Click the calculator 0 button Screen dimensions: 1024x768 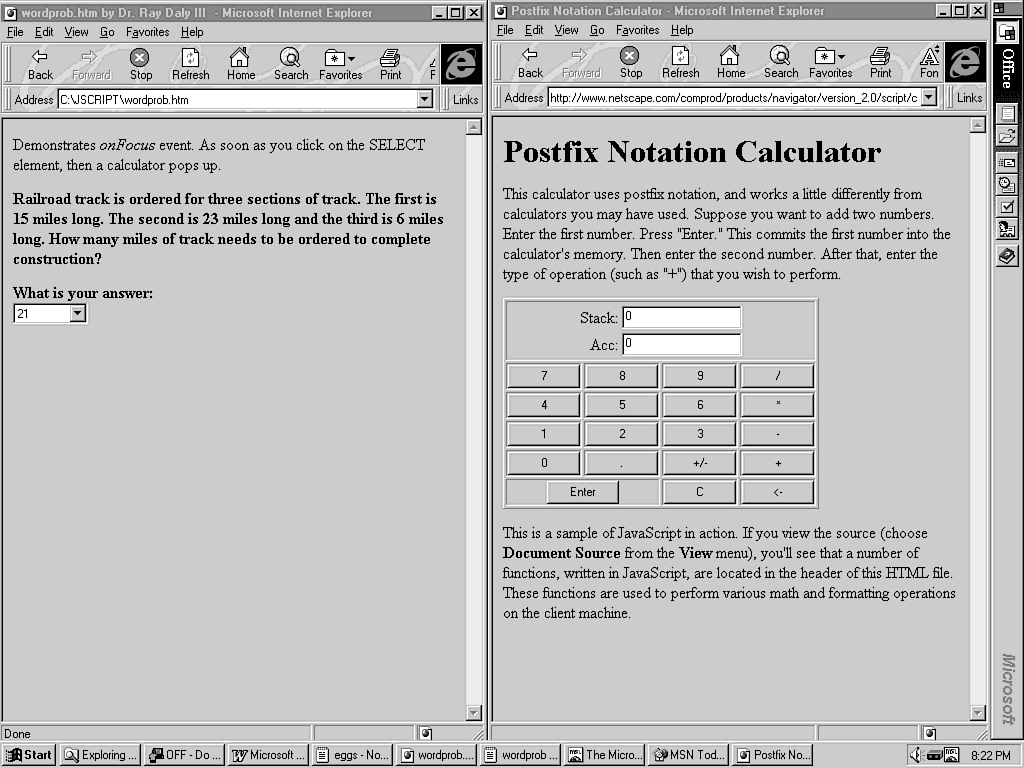click(x=543, y=463)
